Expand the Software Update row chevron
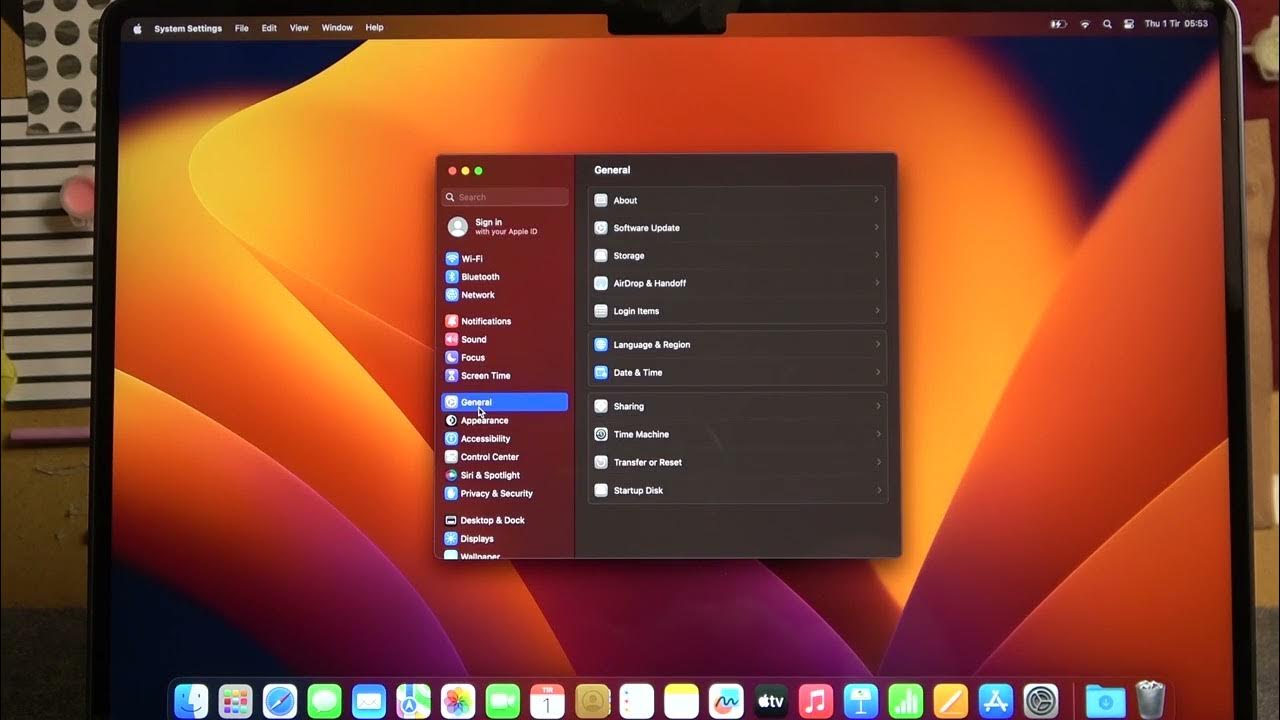 tap(877, 228)
